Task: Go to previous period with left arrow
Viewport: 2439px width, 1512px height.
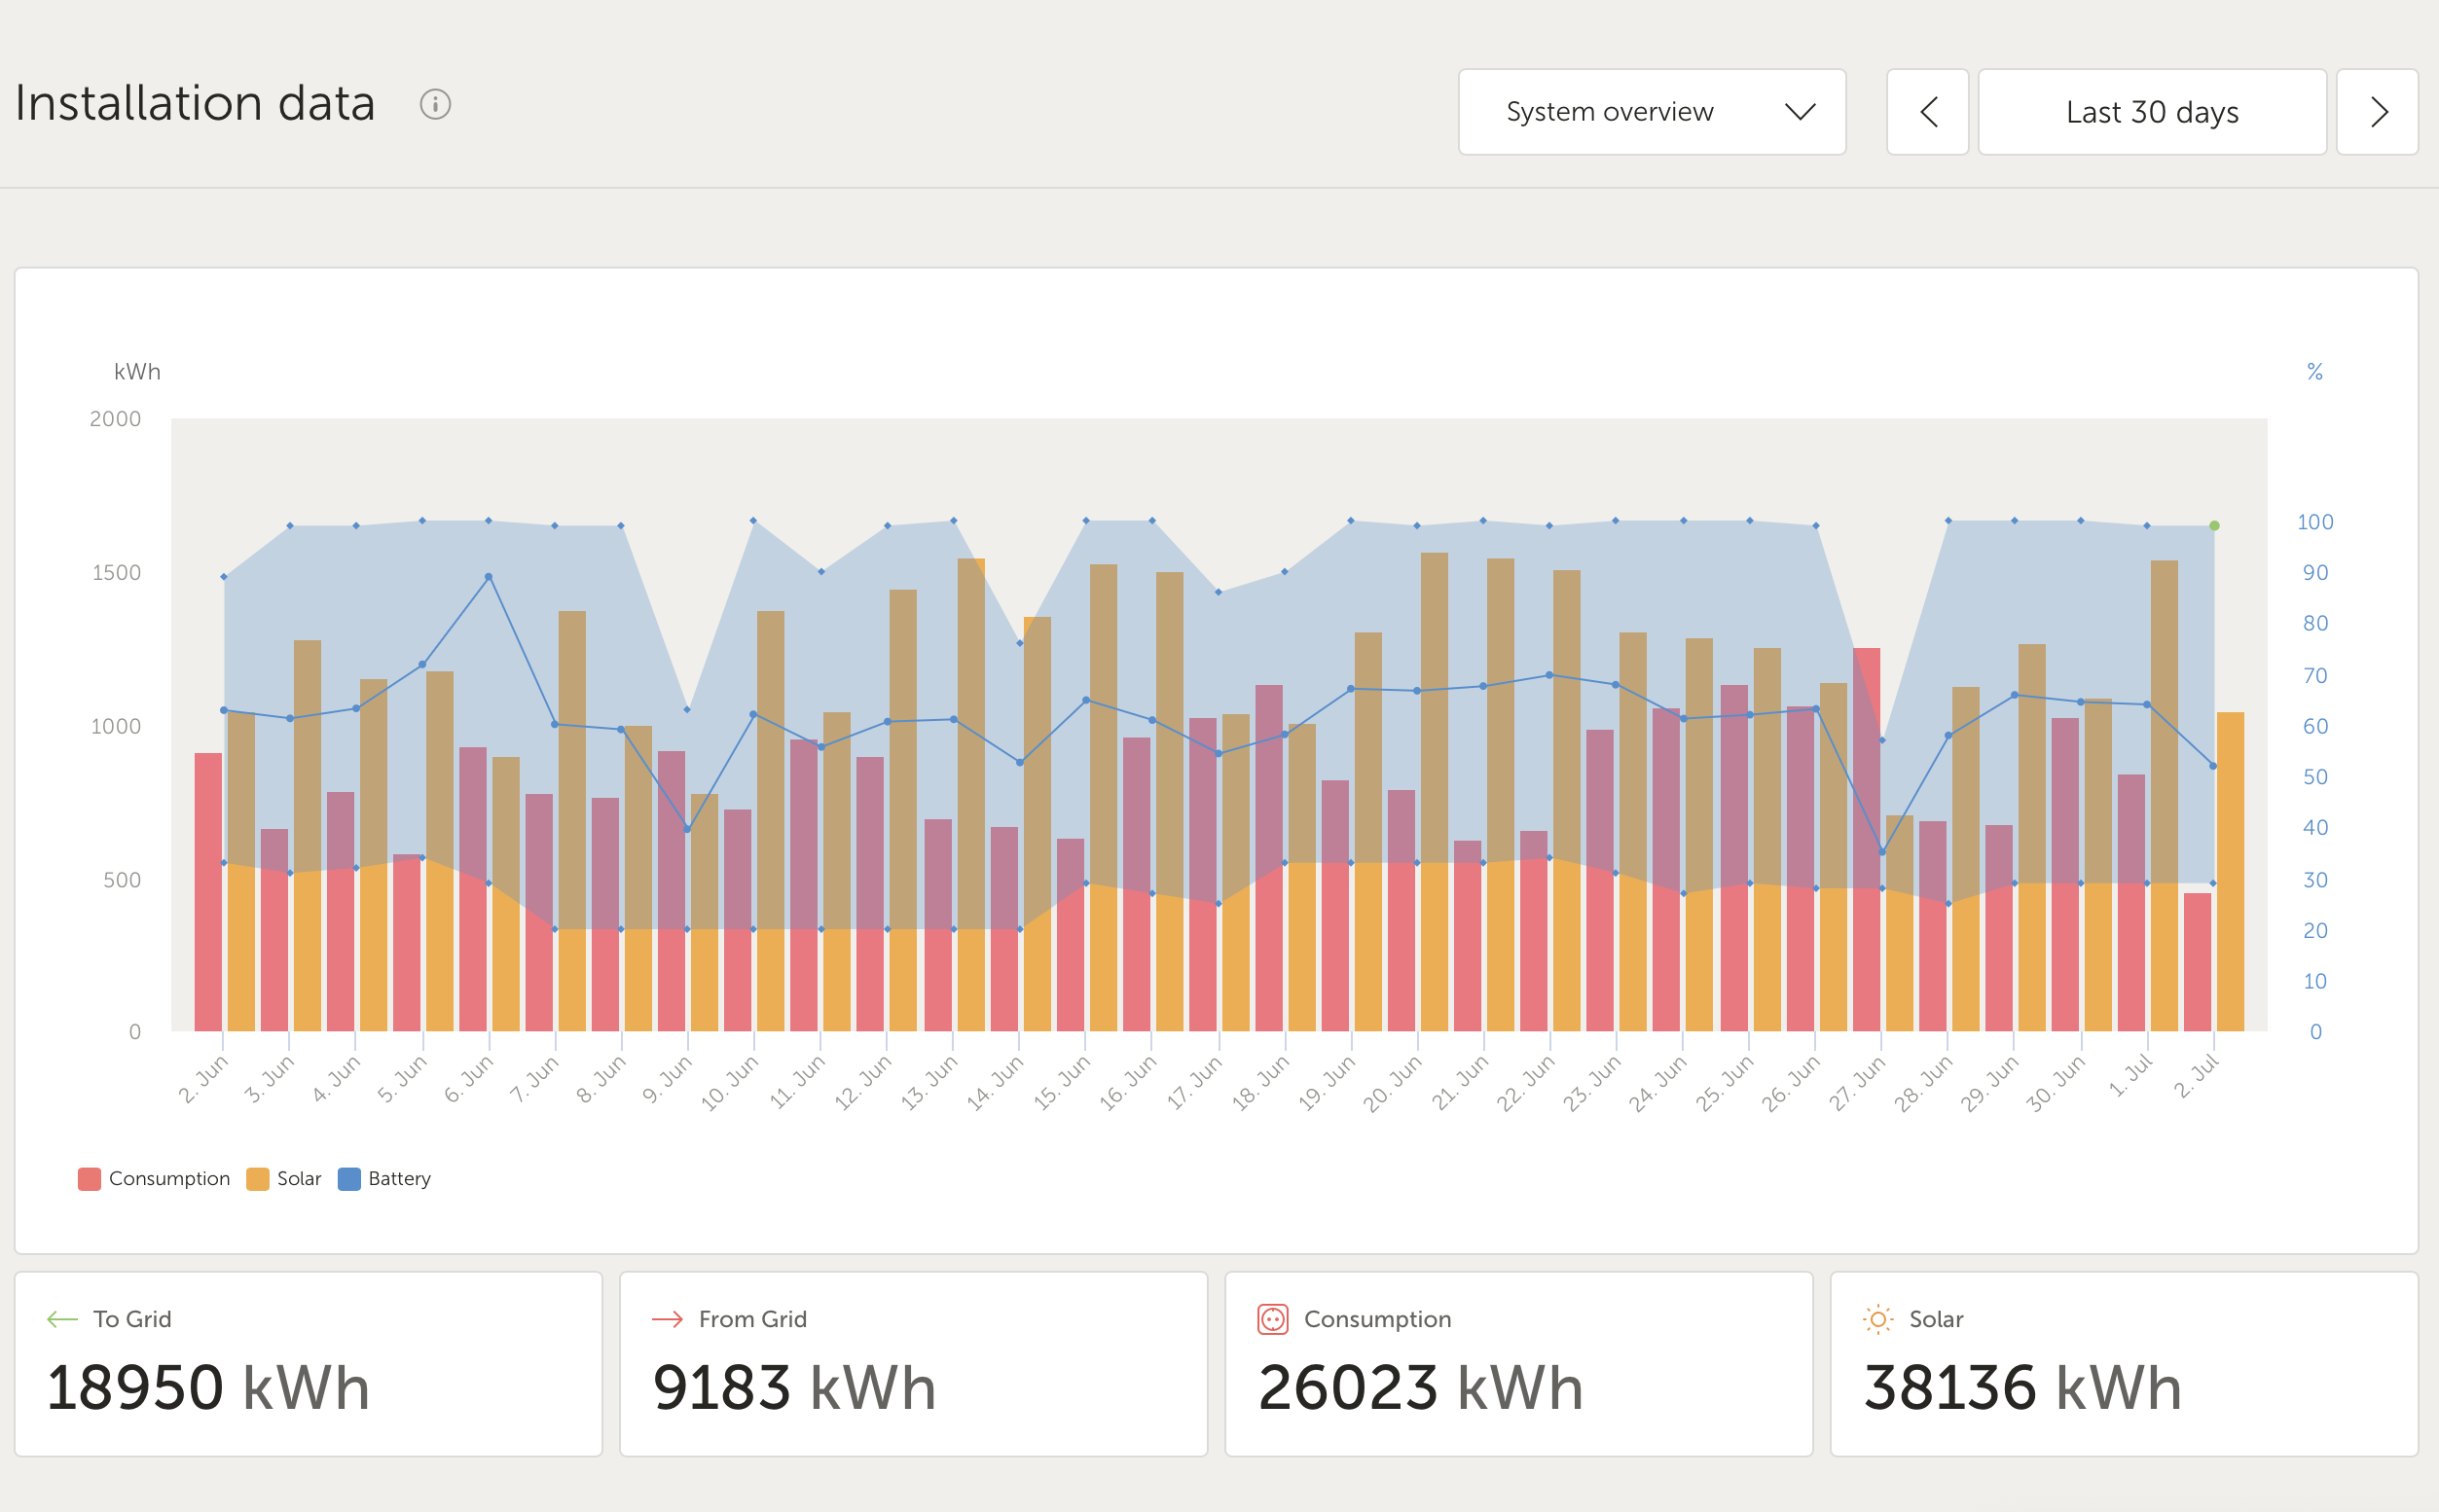Action: pyautogui.click(x=1927, y=112)
